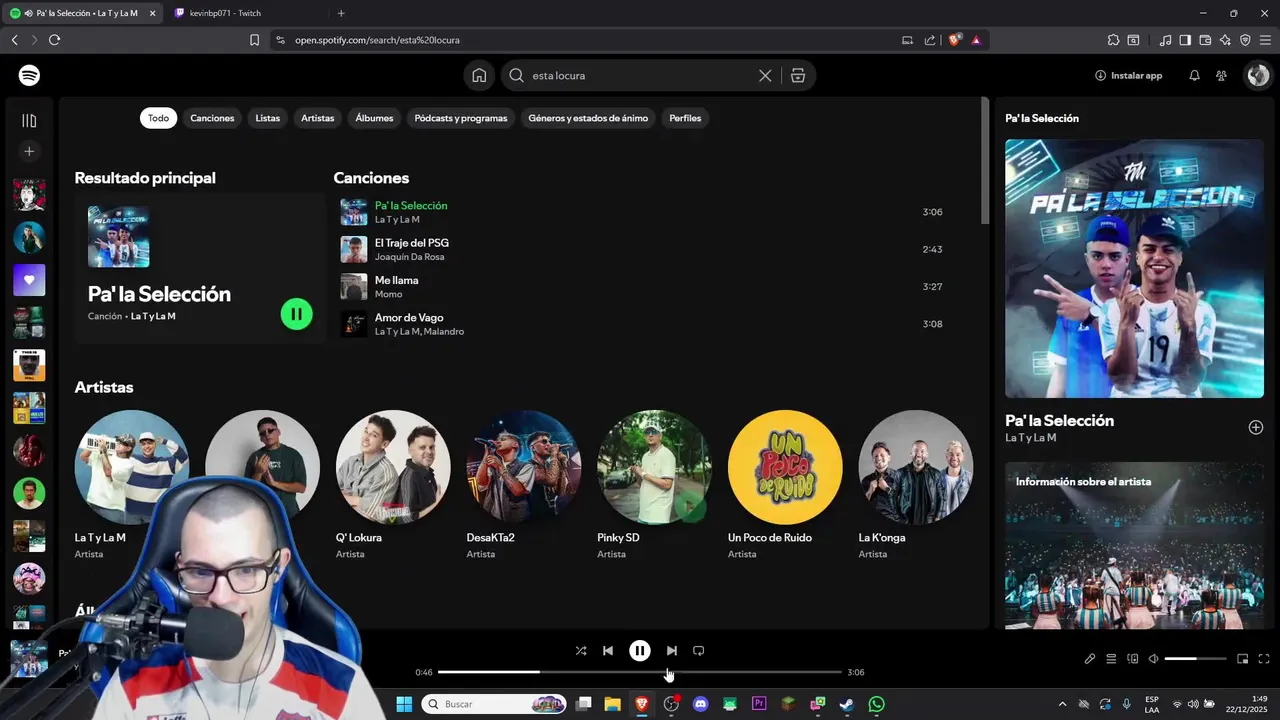This screenshot has height=720, width=1280.
Task: Go to Spotify Home (house icon)
Action: (479, 76)
